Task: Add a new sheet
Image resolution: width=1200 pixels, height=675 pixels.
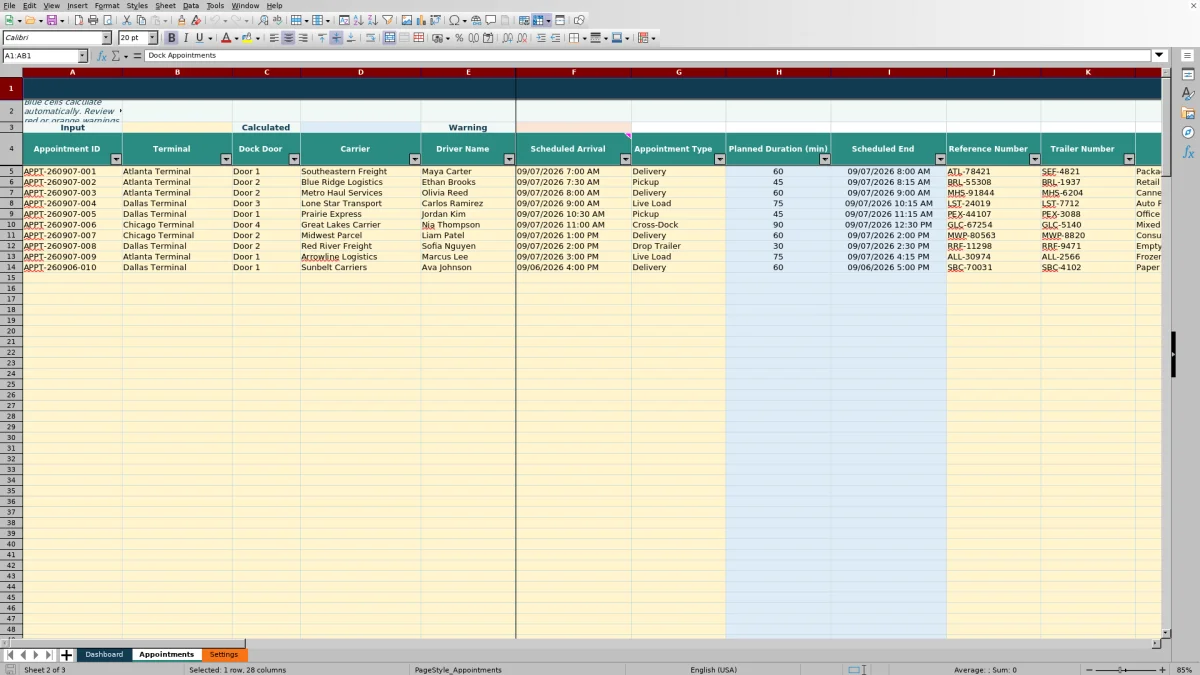Action: coord(67,655)
